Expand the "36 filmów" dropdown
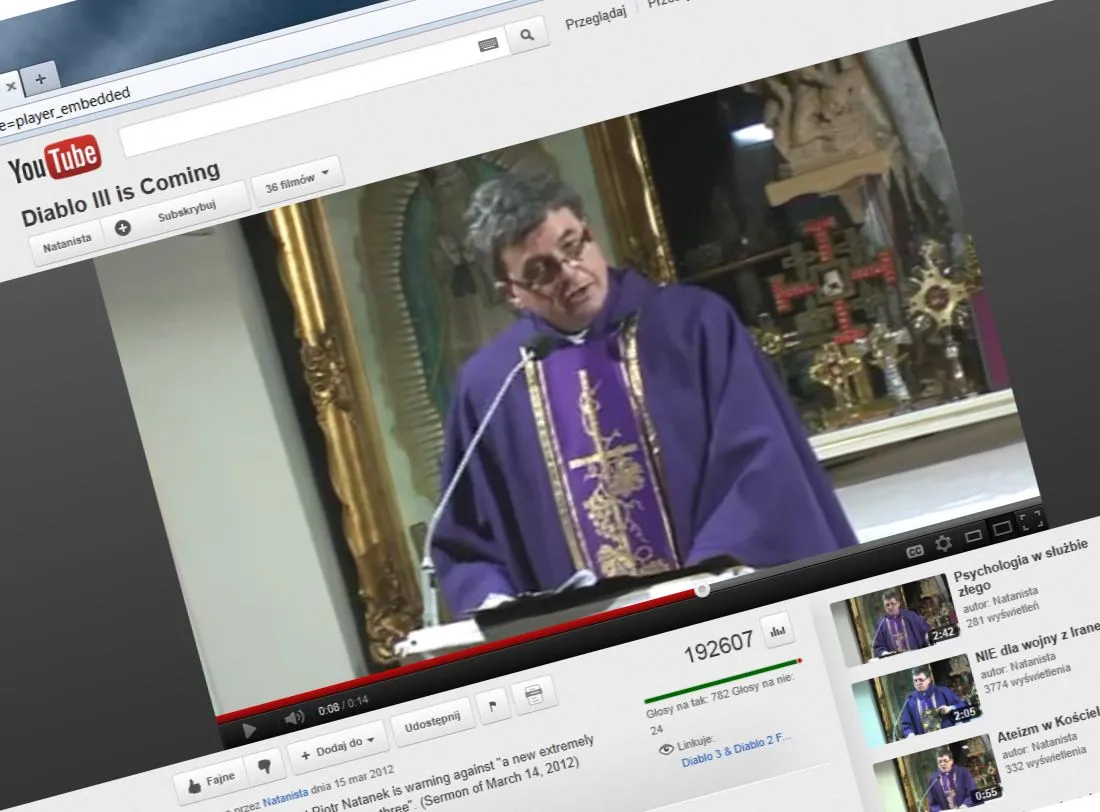The width and height of the screenshot is (1100, 812). point(297,181)
